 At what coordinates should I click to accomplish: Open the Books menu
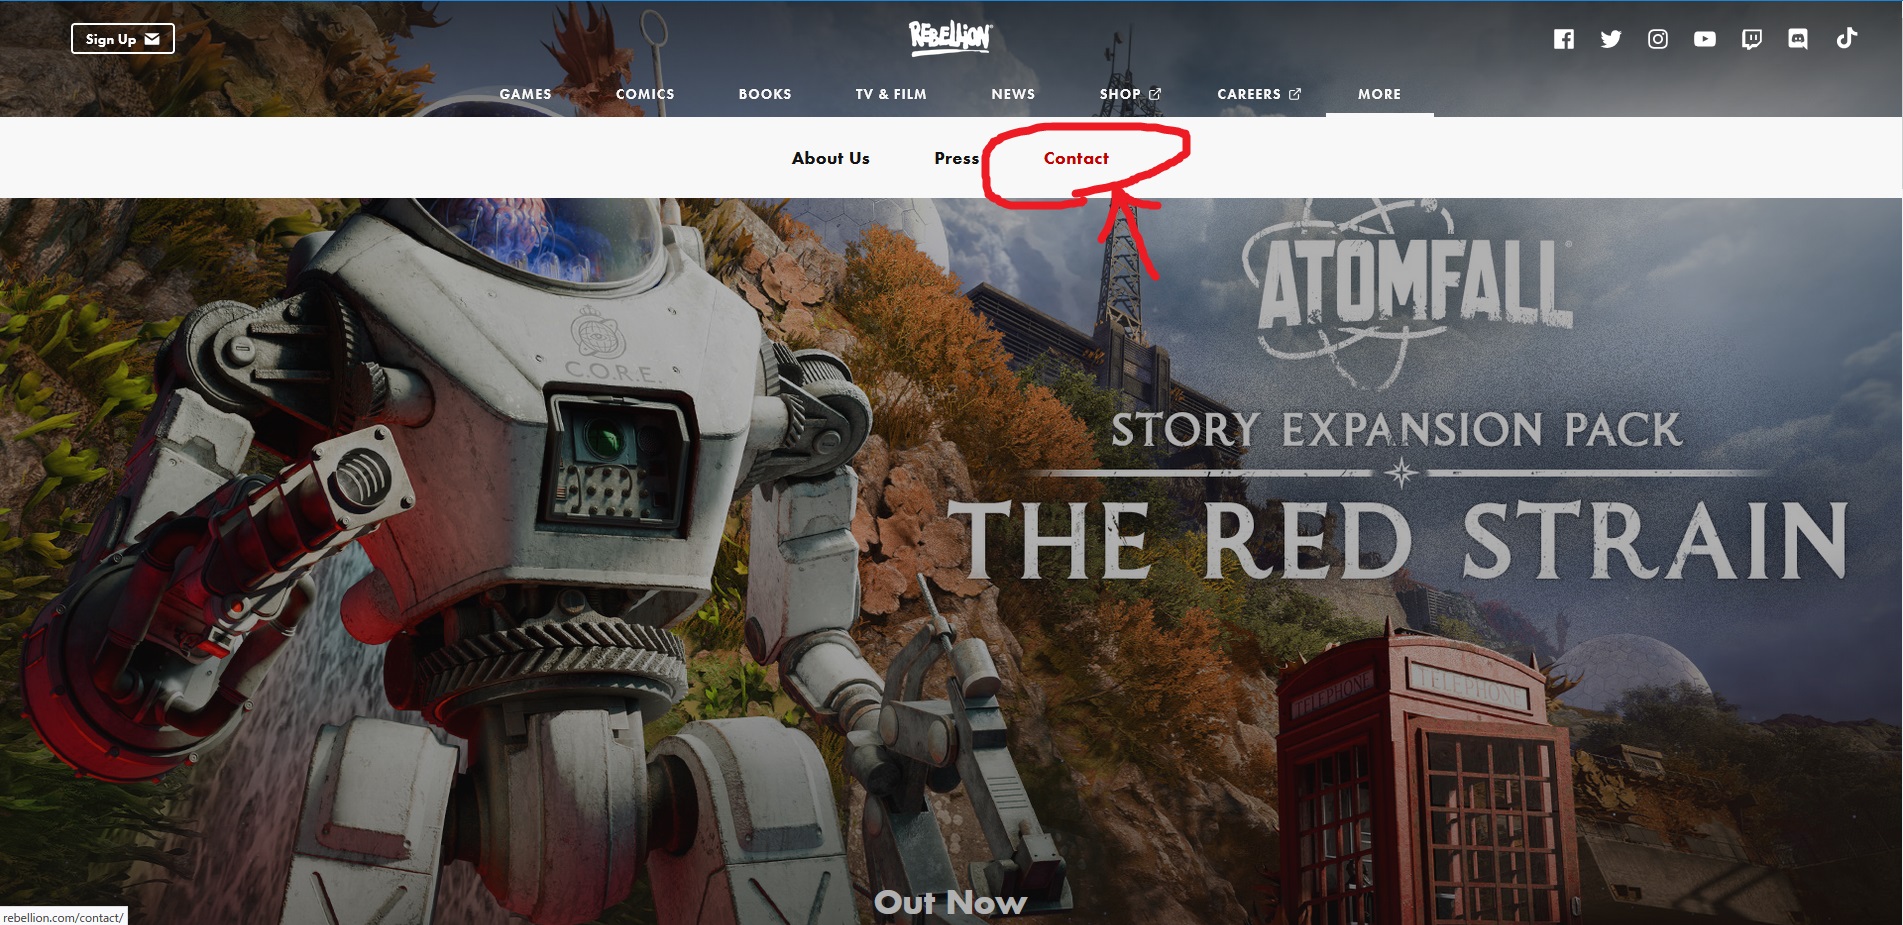coord(765,94)
